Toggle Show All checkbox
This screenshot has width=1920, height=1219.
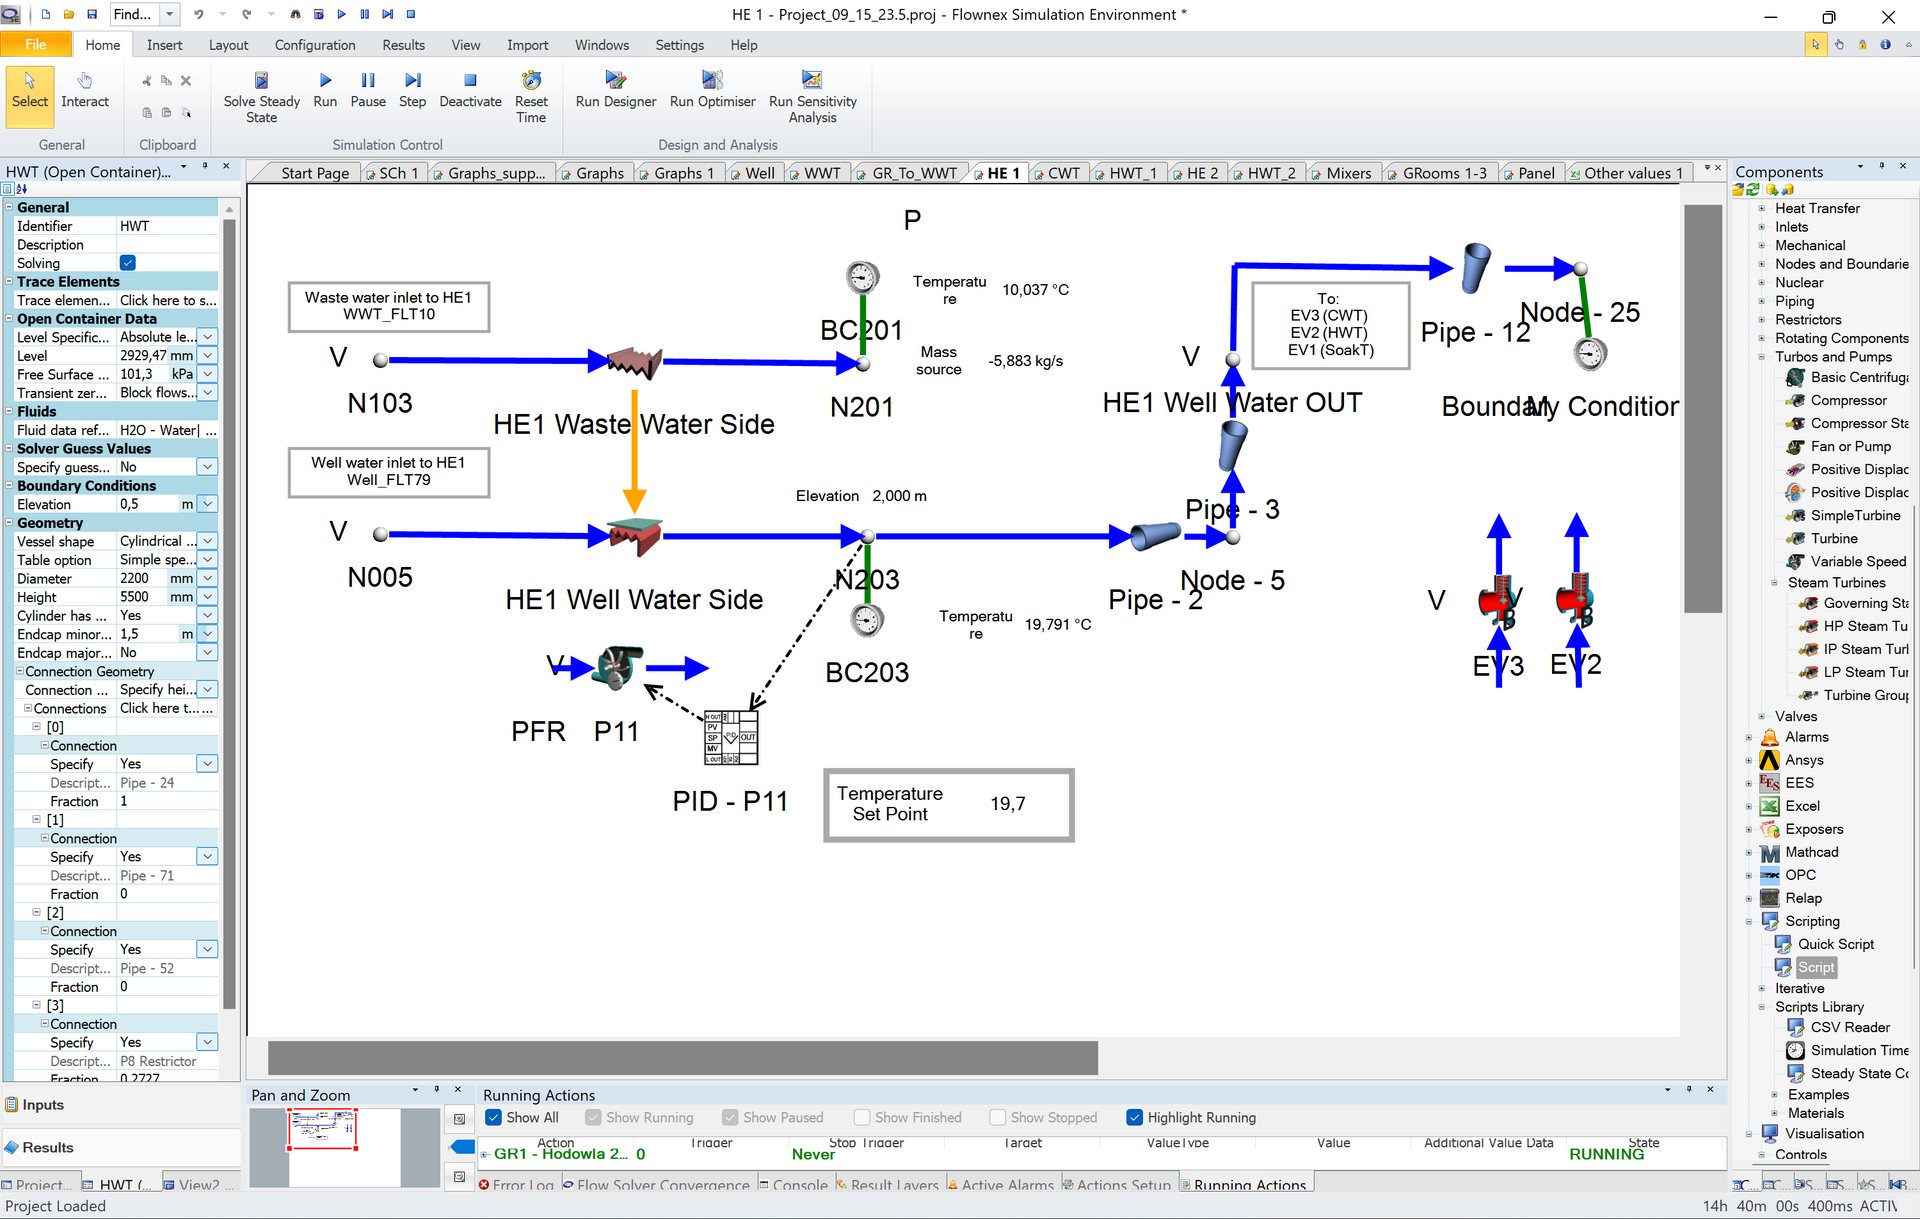493,1117
